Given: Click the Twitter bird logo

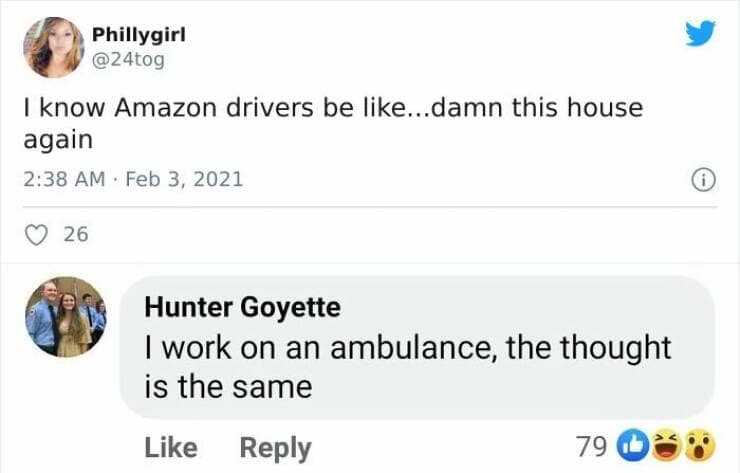Looking at the screenshot, I should coord(700,35).
